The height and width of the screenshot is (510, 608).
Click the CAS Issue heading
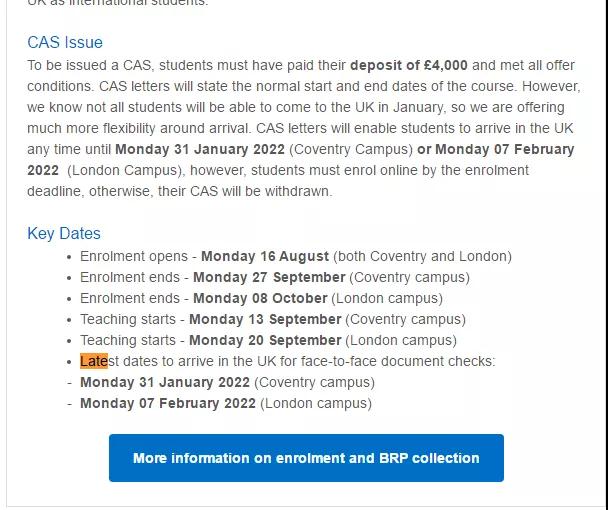click(65, 42)
